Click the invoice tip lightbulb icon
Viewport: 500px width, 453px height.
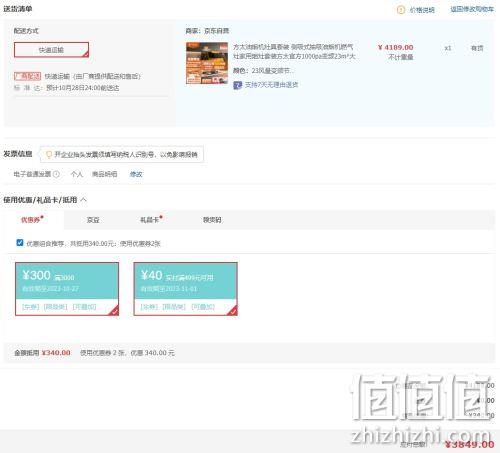click(x=49, y=154)
